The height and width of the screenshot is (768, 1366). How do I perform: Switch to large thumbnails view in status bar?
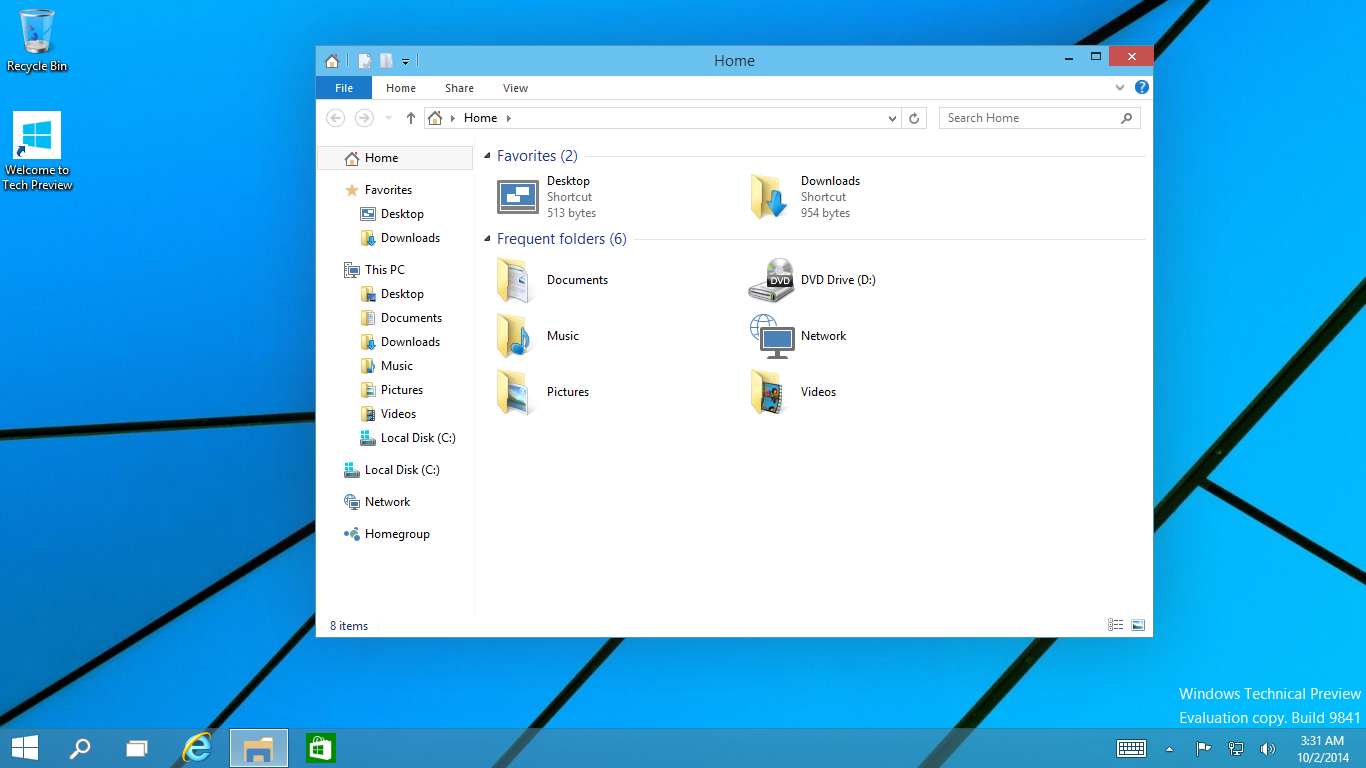coord(1138,624)
